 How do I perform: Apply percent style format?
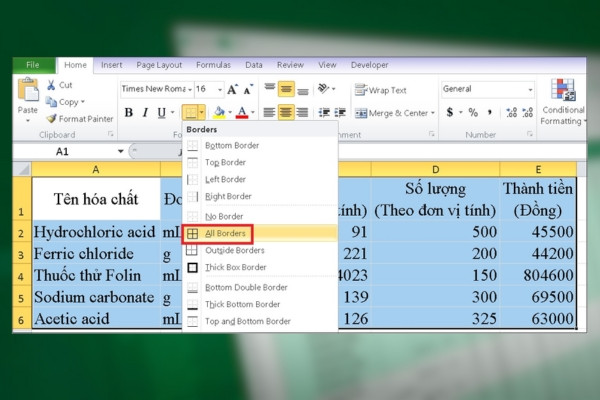tap(473, 112)
